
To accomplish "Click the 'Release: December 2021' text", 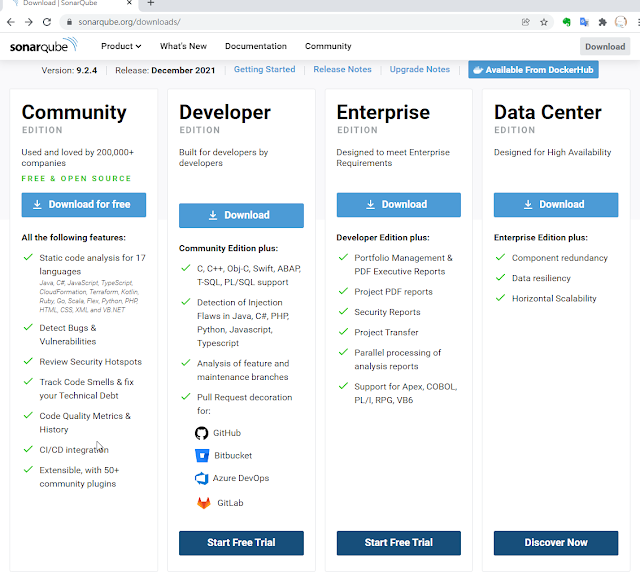I will pyautogui.click(x=165, y=70).
